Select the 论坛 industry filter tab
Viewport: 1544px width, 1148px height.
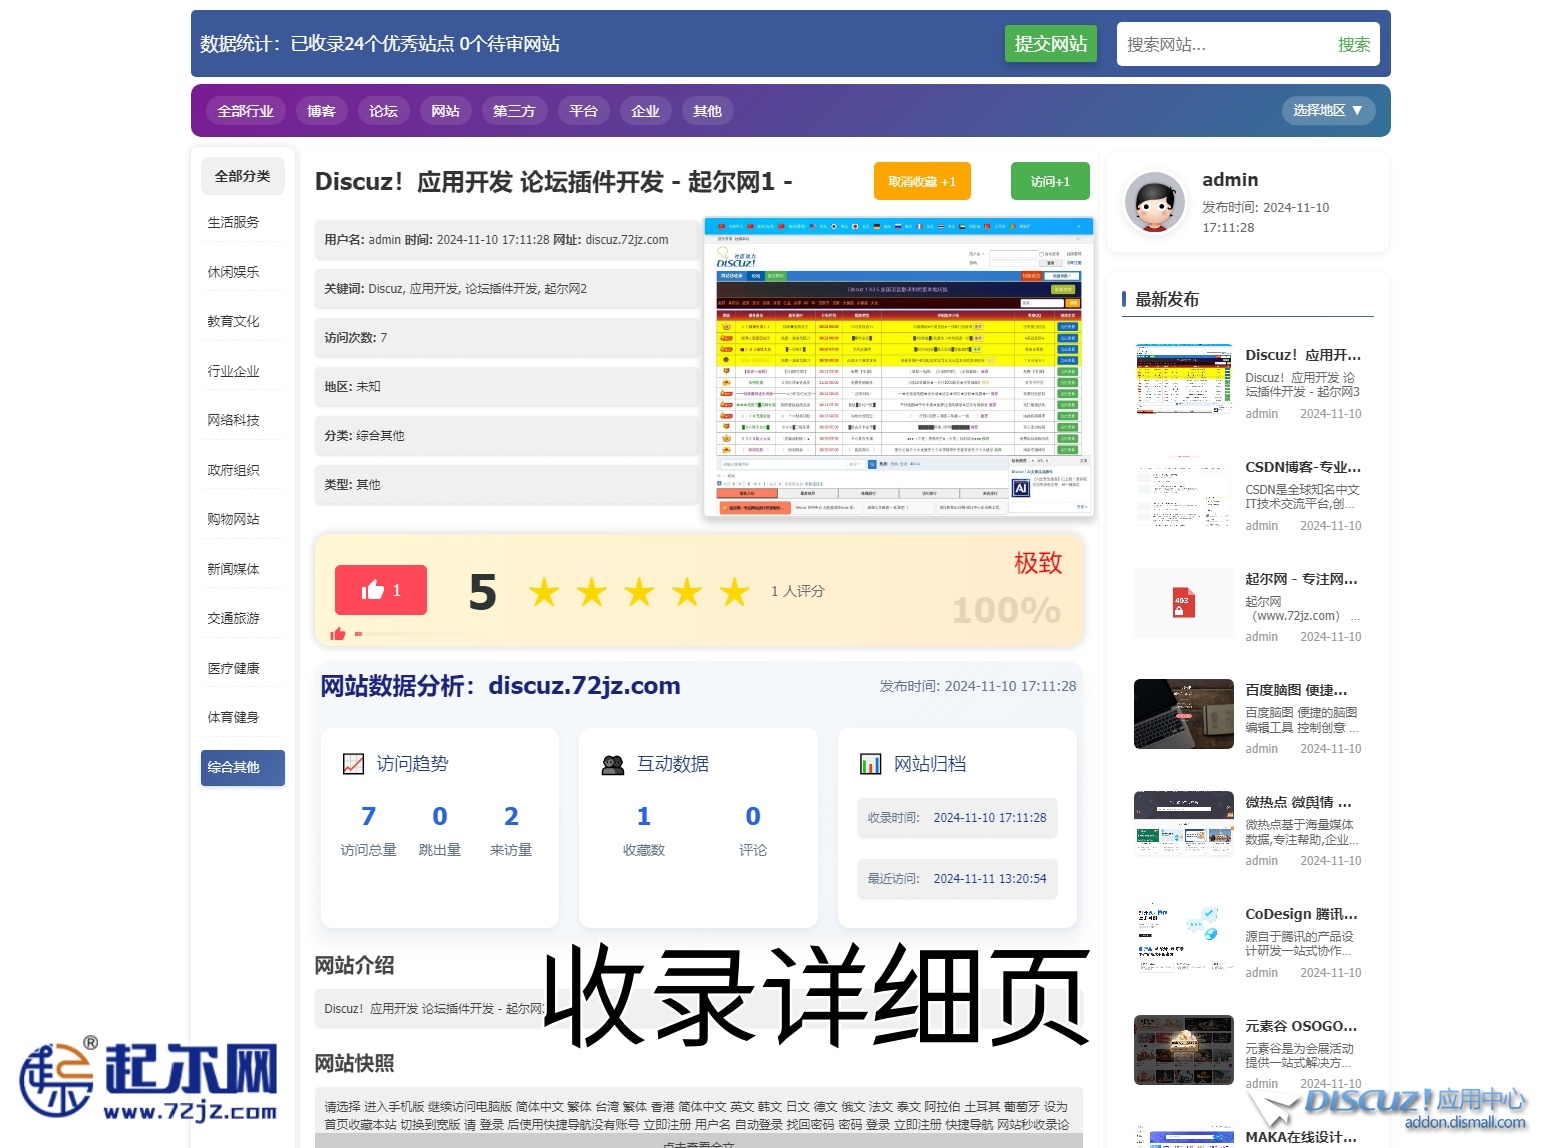(x=383, y=111)
